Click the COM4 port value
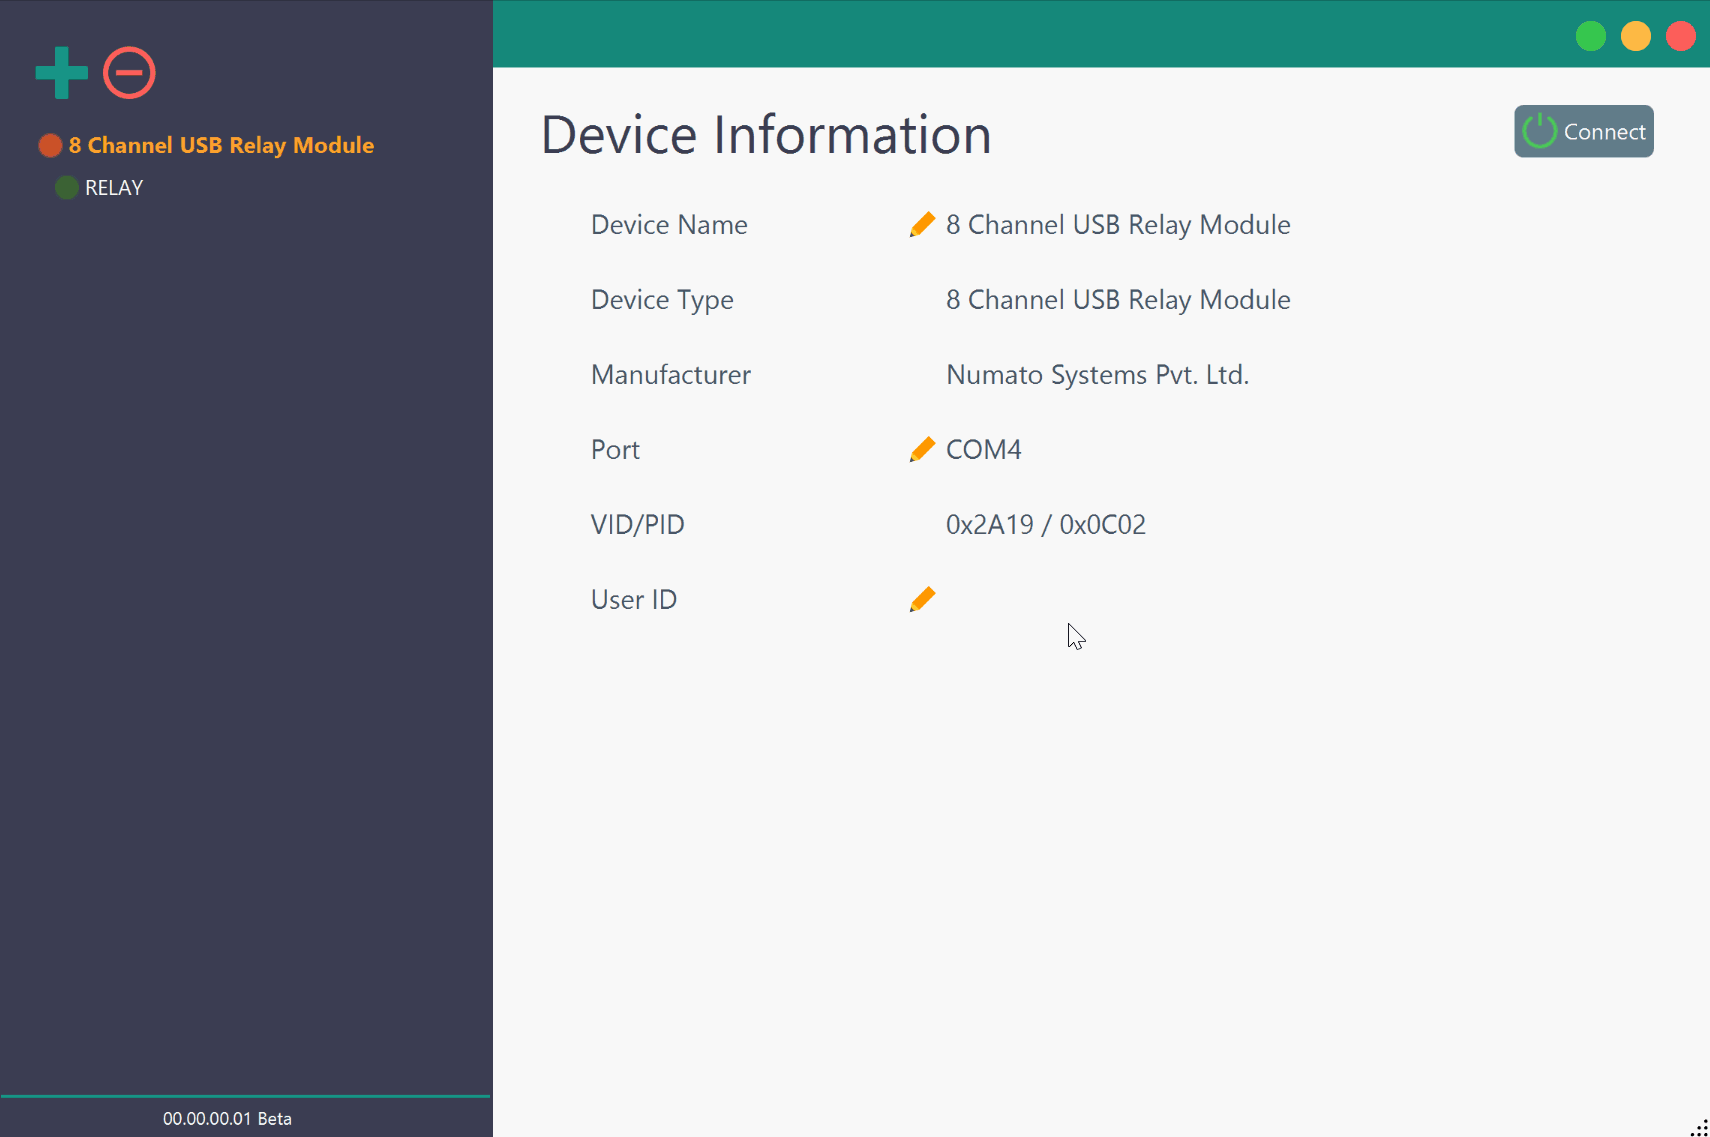1710x1137 pixels. [984, 449]
